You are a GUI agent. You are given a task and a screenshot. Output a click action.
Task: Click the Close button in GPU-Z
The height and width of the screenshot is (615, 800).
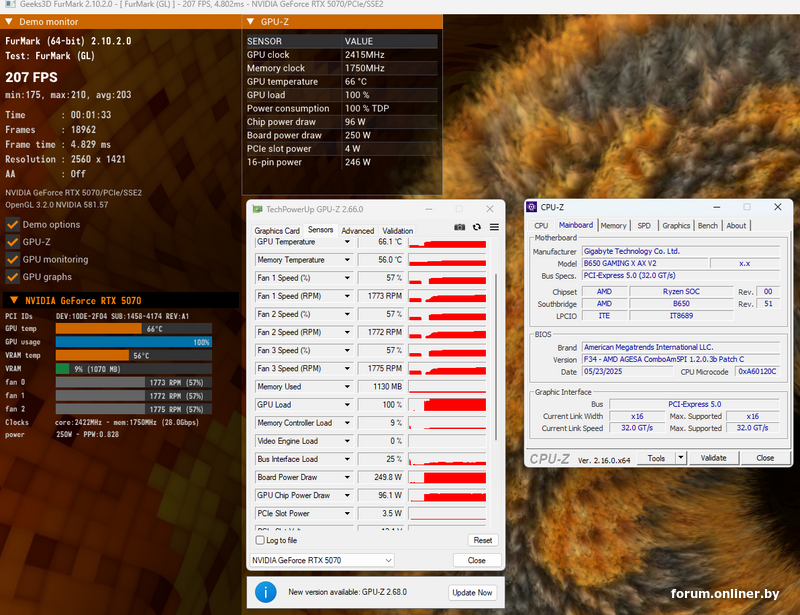pos(477,560)
